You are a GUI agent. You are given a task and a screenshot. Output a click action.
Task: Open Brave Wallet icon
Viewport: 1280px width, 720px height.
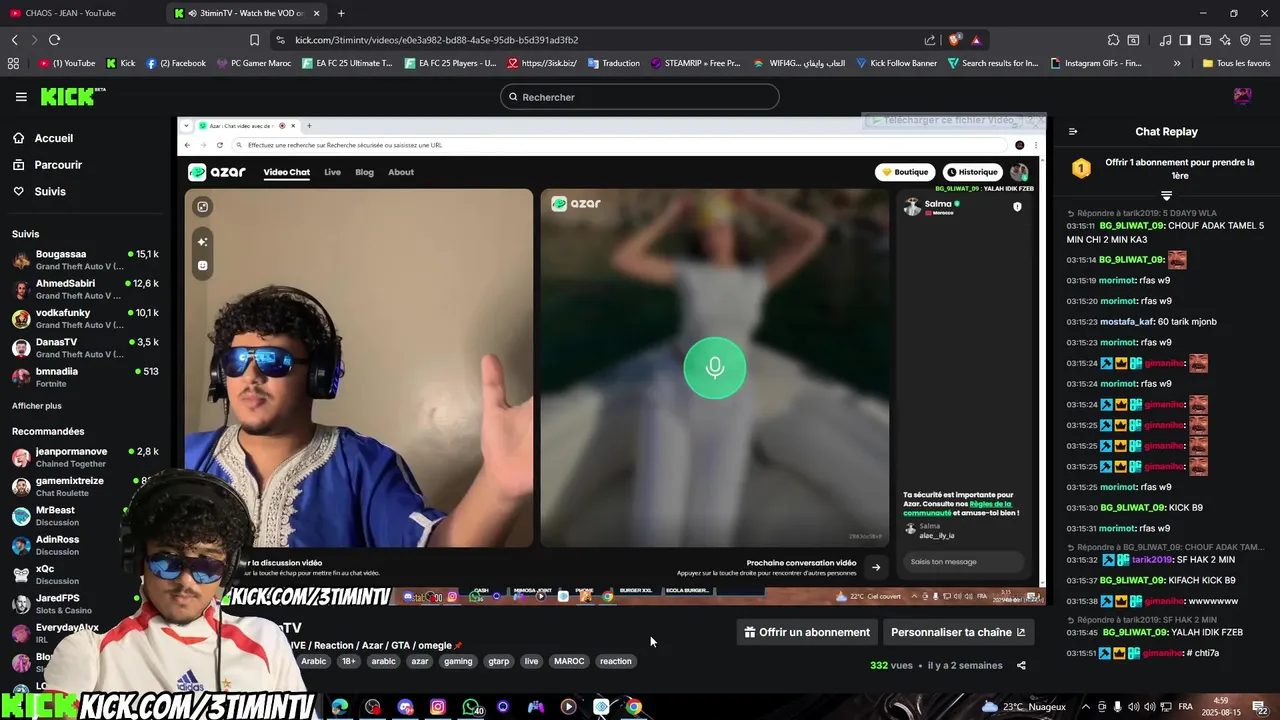pos(1205,40)
